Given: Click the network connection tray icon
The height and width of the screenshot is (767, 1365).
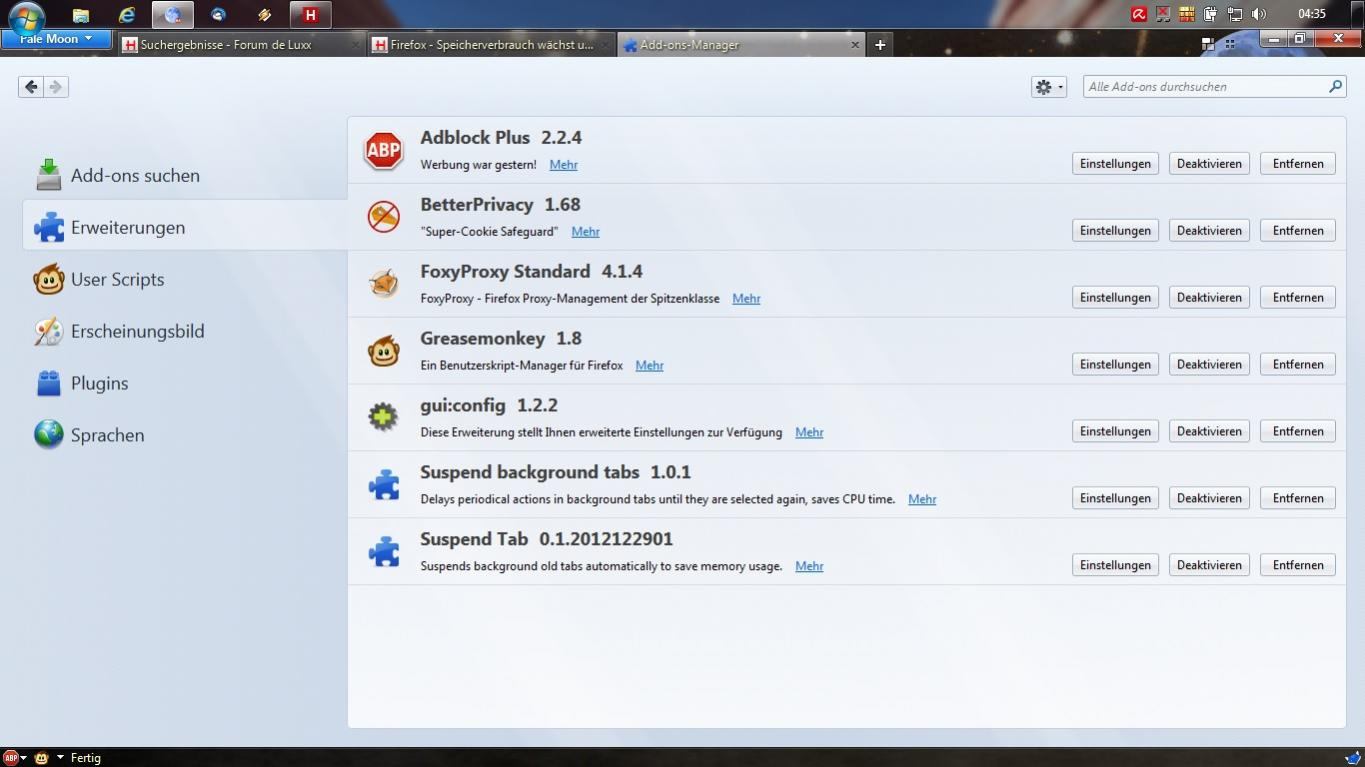Looking at the screenshot, I should click(x=1234, y=14).
